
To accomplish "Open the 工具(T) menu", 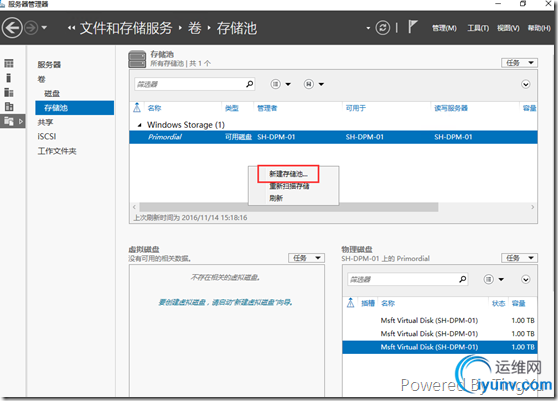I will pyautogui.click(x=478, y=28).
